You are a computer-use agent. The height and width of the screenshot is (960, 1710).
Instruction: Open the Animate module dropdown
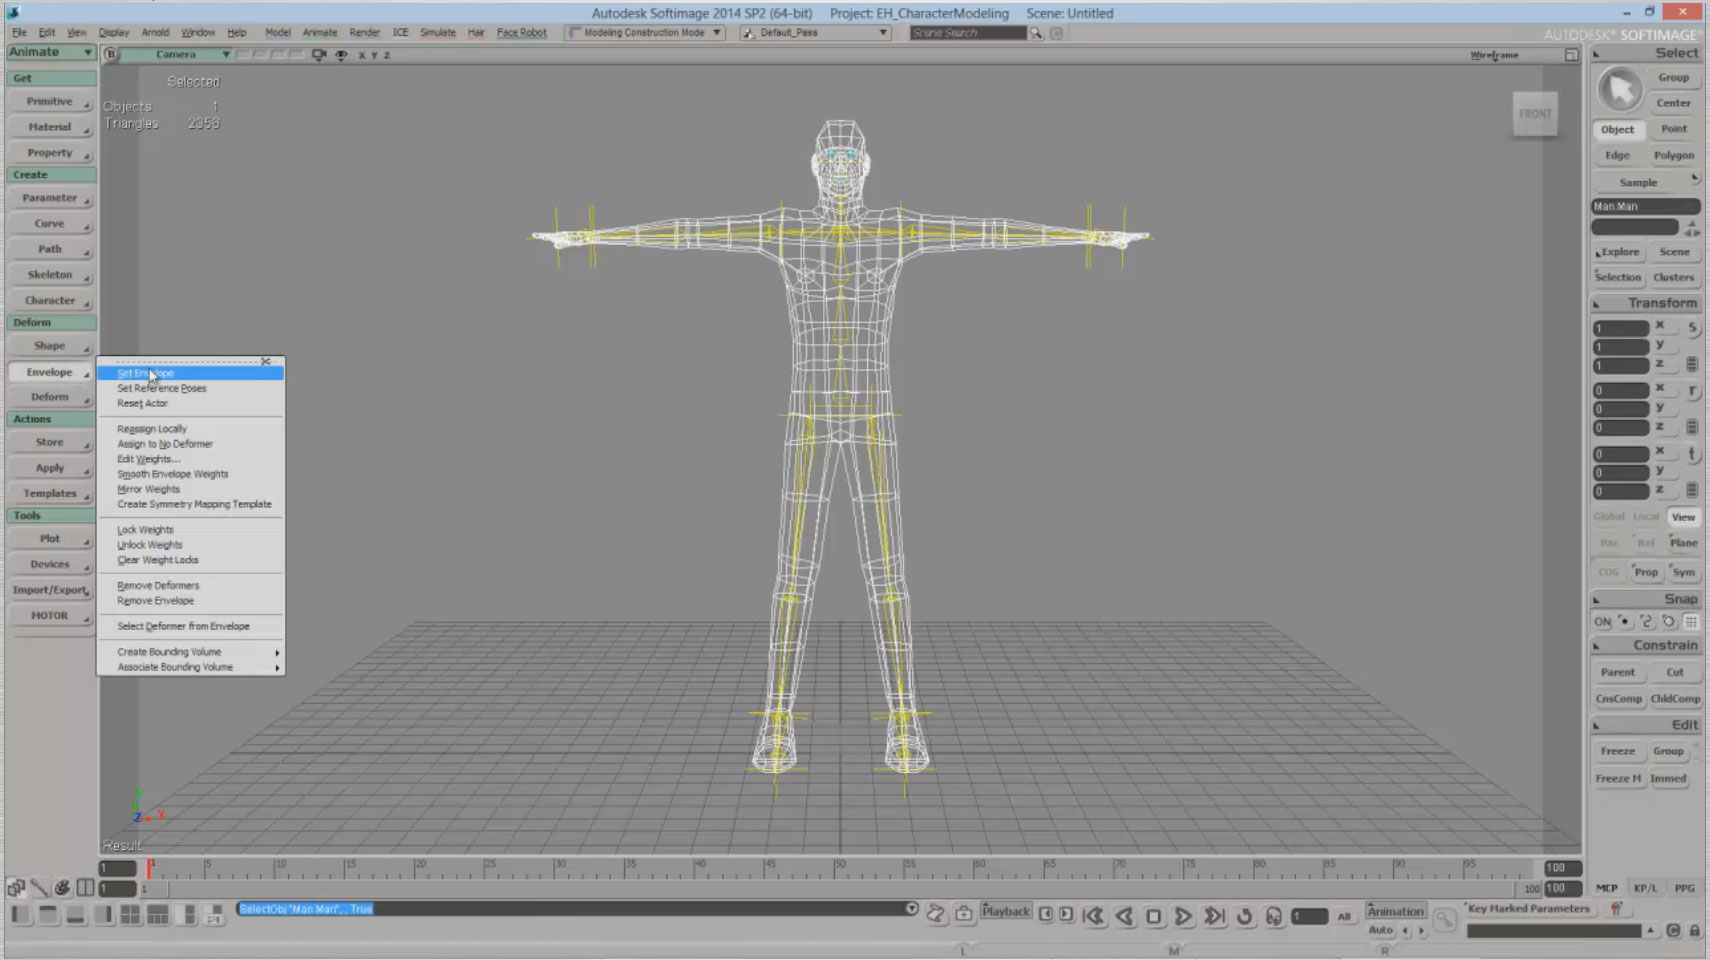[51, 52]
